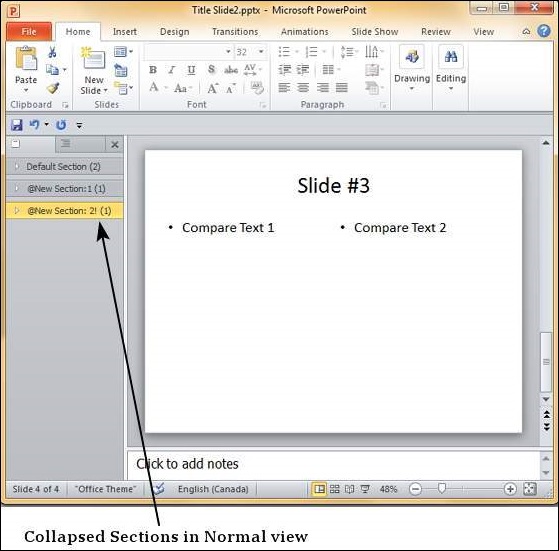The width and height of the screenshot is (559, 551).
Task: Align text left
Action: pyautogui.click(x=284, y=88)
